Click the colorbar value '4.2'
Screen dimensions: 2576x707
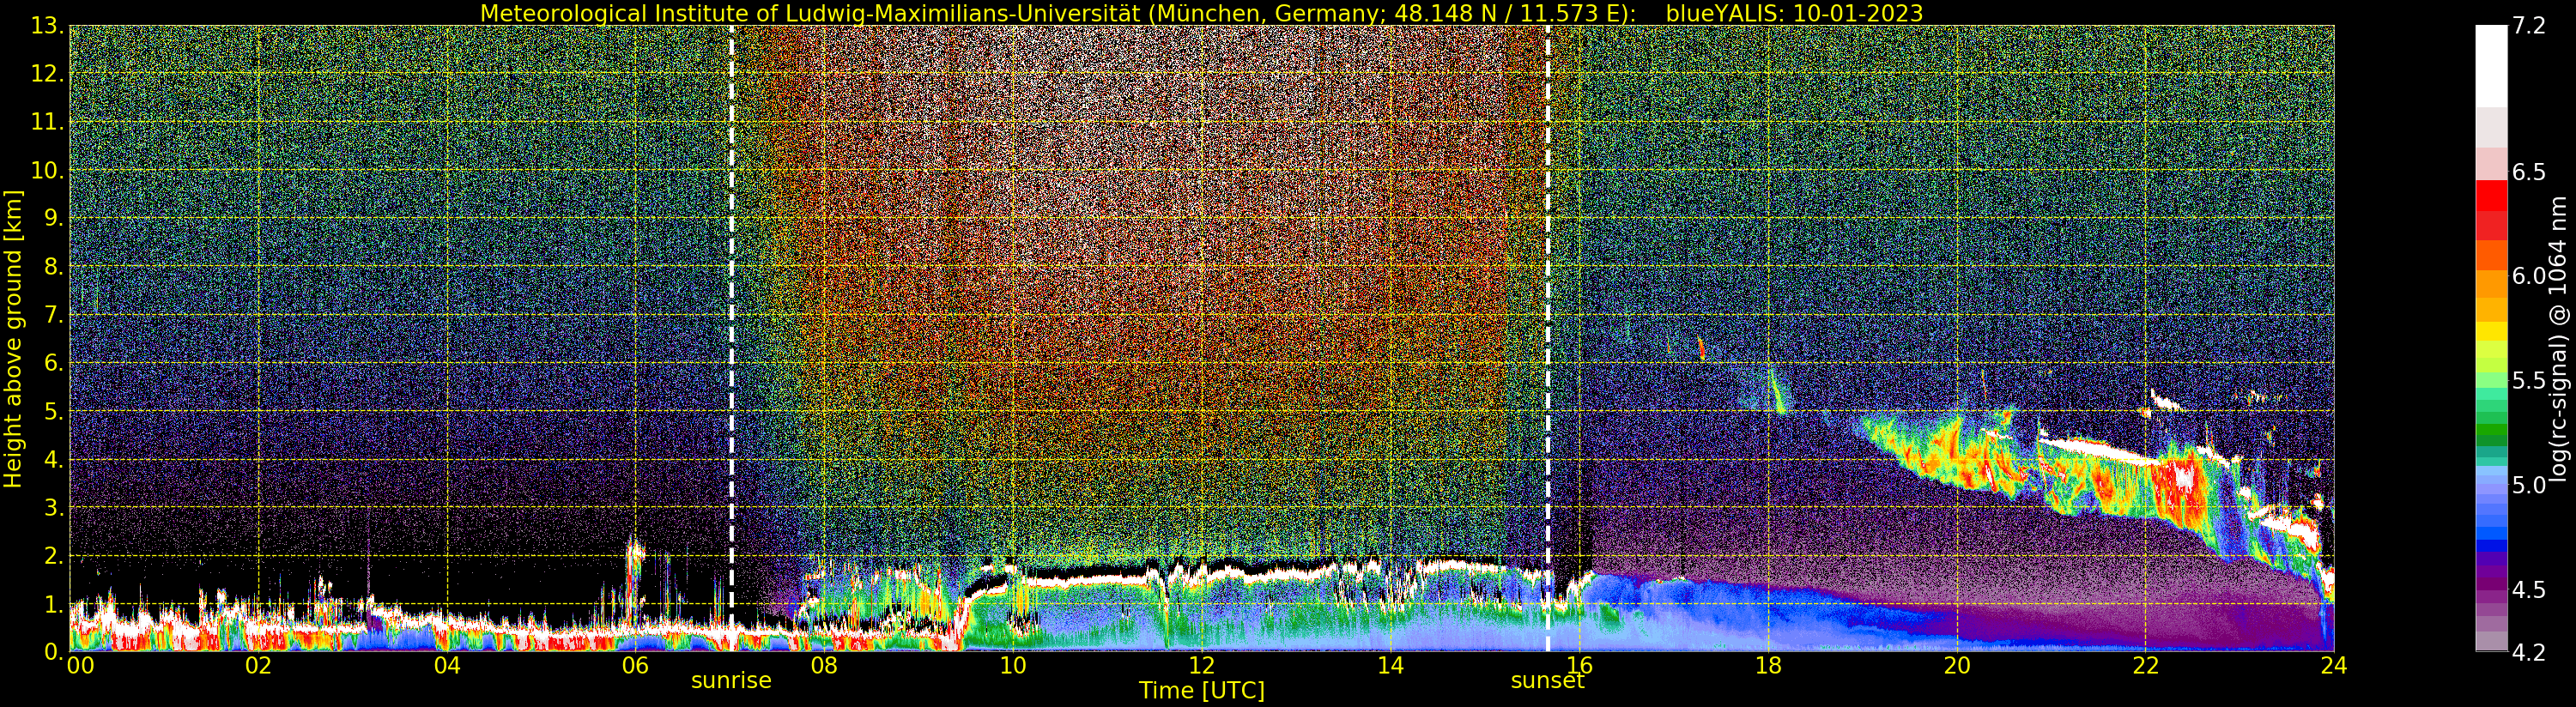tap(2528, 652)
